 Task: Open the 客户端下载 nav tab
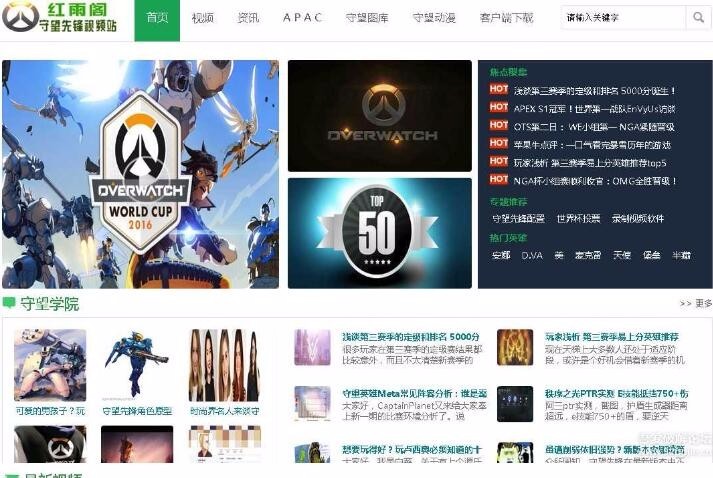(x=506, y=18)
